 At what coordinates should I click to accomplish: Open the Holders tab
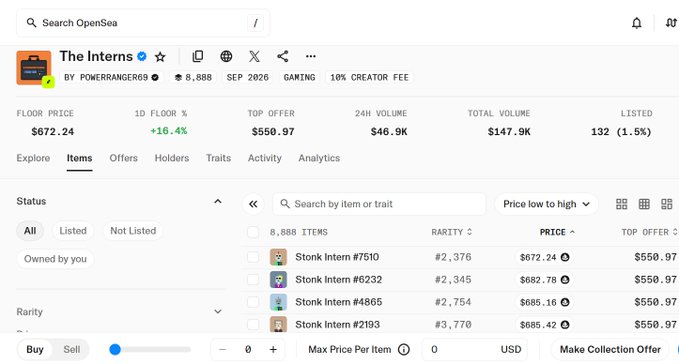171,158
